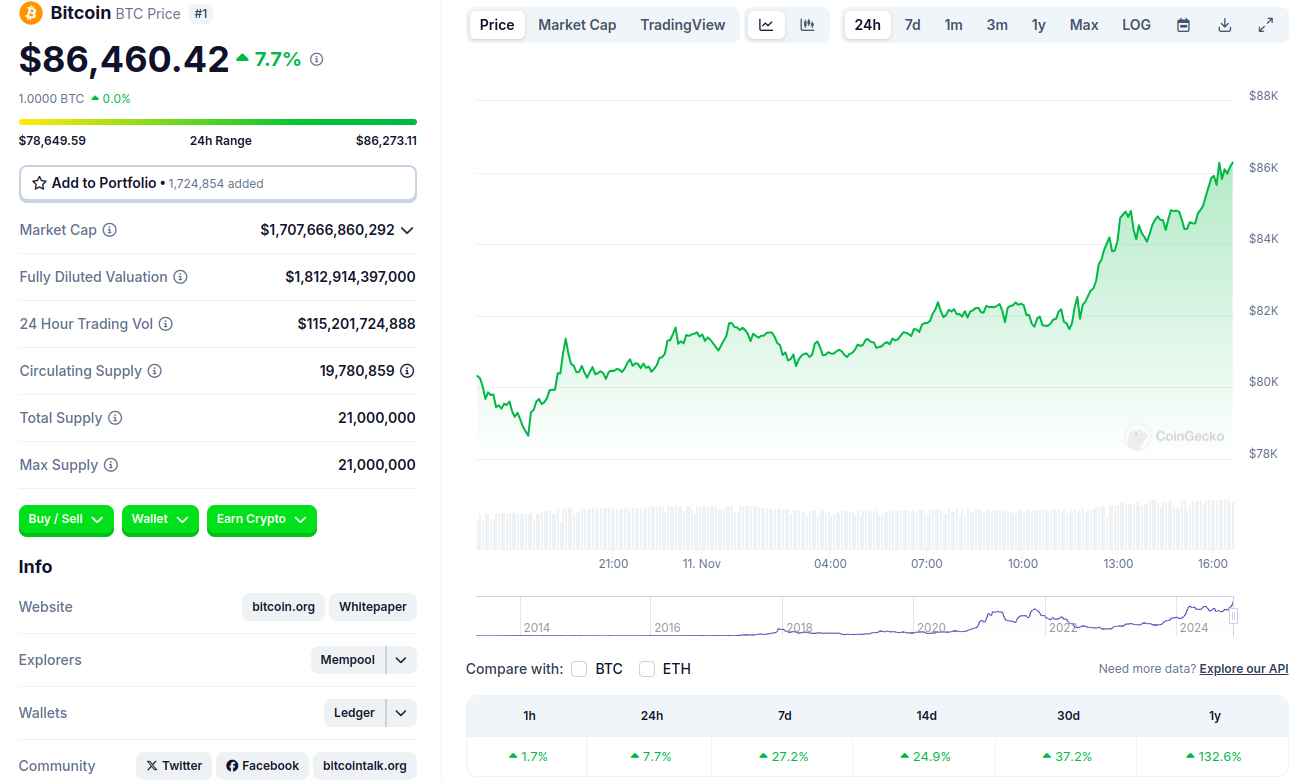
Task: Click the $1,707,666,860,292 market cap value
Action: coord(327,230)
